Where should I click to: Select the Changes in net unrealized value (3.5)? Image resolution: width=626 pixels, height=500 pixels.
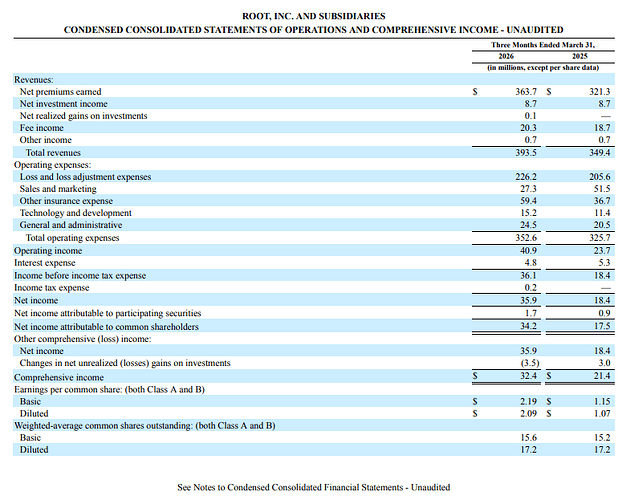(x=529, y=363)
